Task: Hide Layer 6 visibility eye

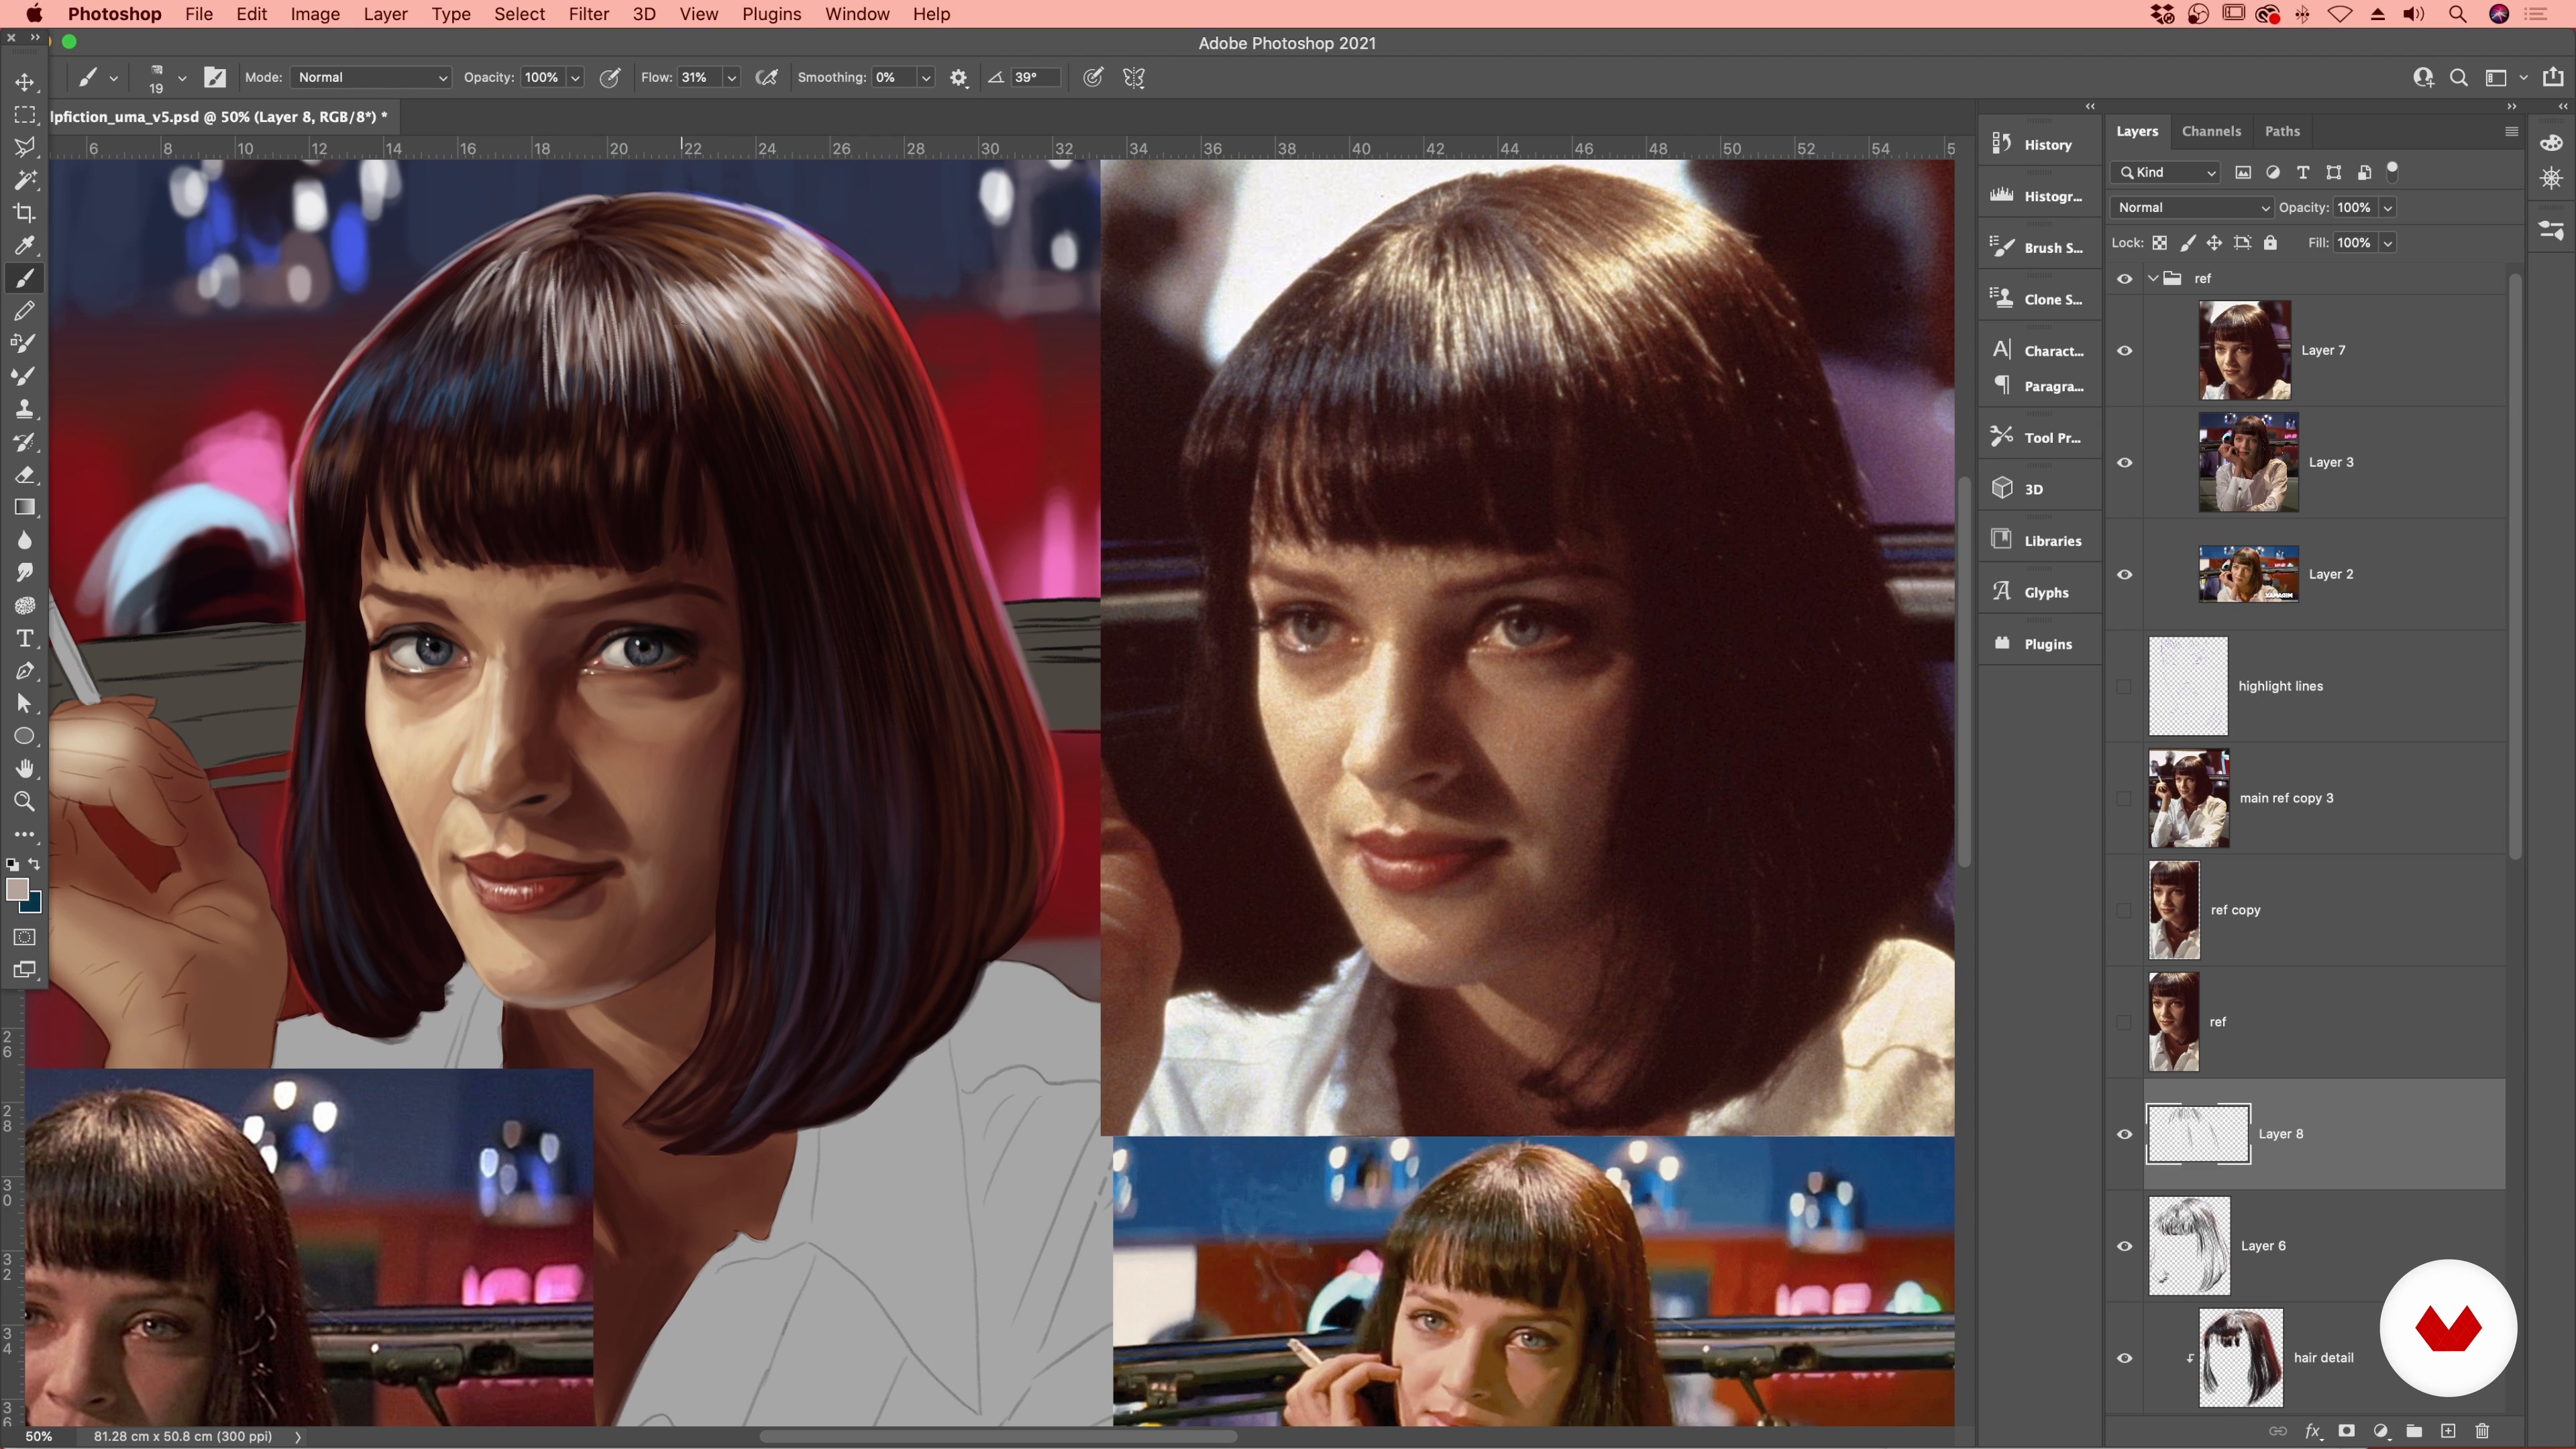Action: (x=2124, y=1247)
